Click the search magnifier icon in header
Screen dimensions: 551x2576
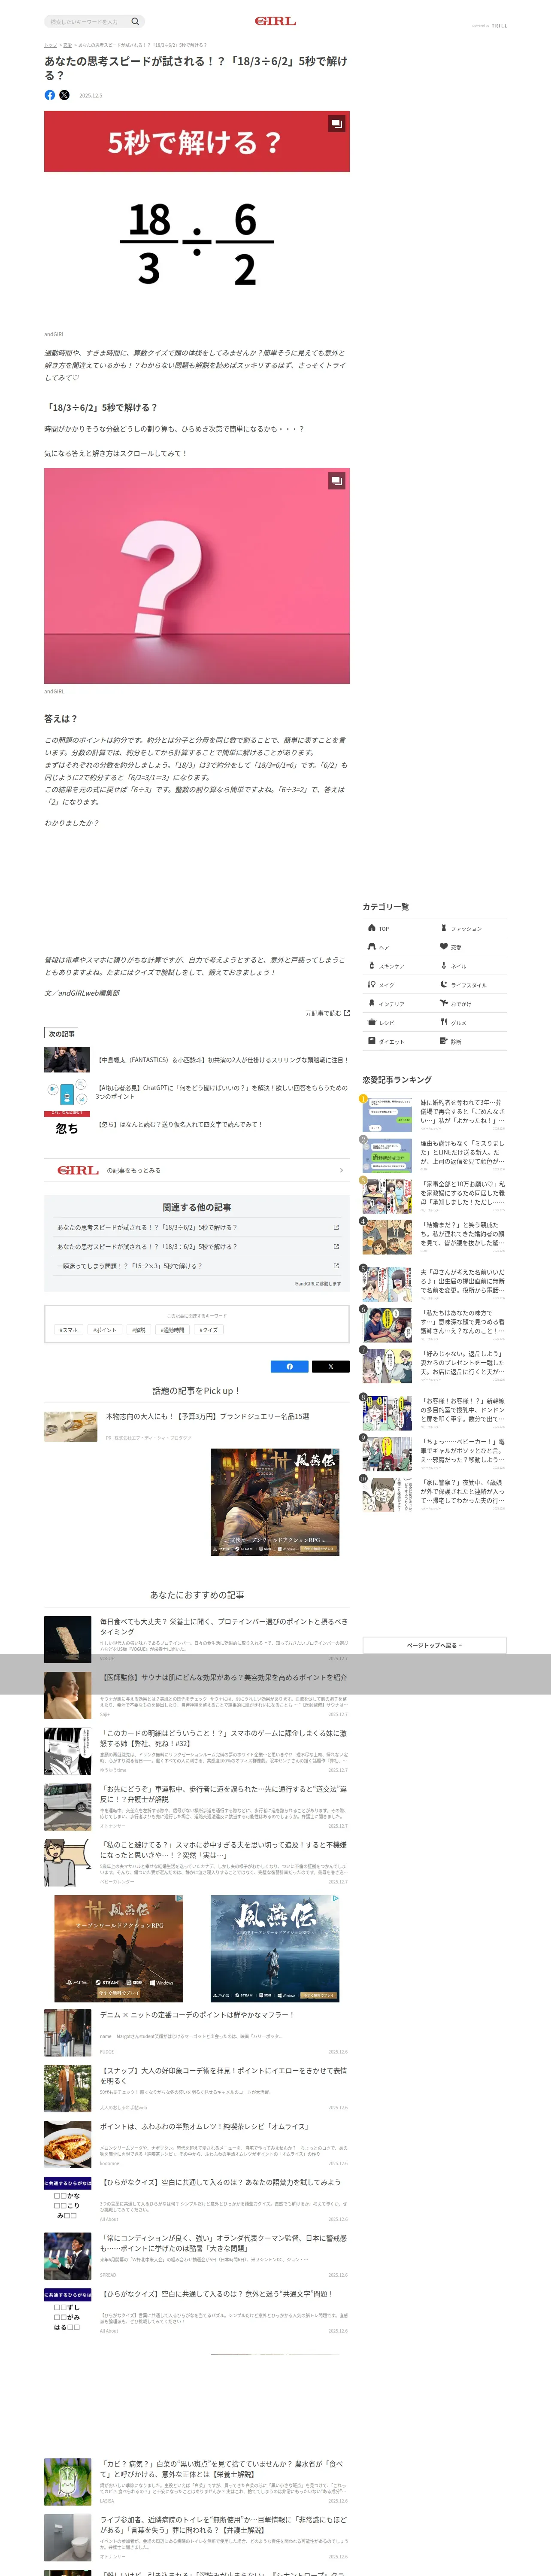coord(135,21)
